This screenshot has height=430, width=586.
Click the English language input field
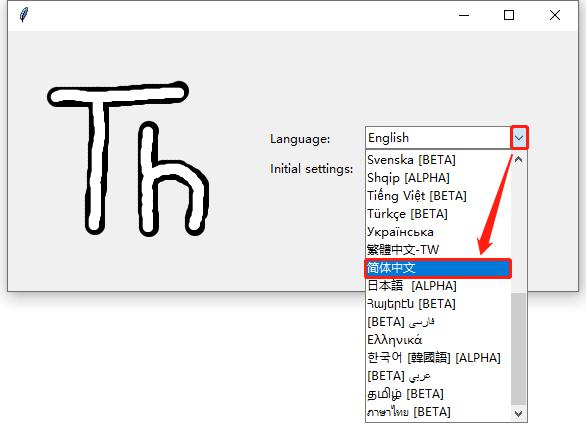pyautogui.click(x=438, y=138)
